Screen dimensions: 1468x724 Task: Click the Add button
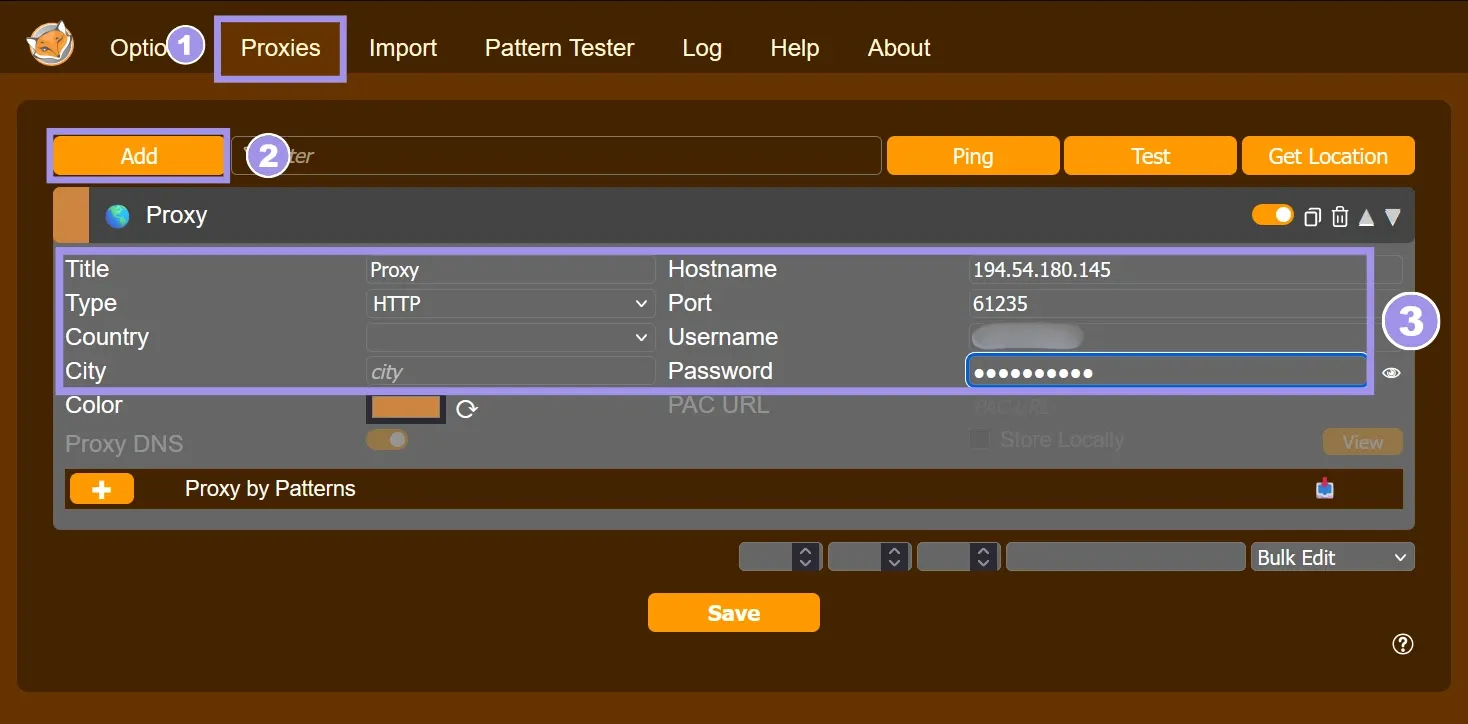(139, 156)
